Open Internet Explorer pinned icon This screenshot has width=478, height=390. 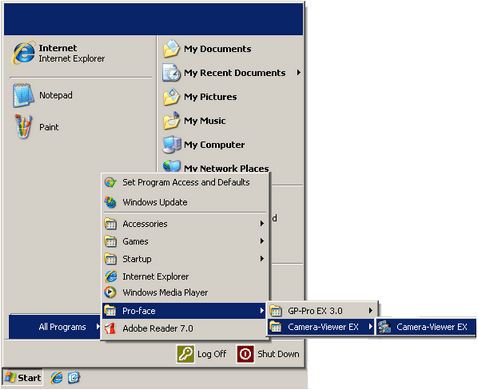[x=23, y=53]
